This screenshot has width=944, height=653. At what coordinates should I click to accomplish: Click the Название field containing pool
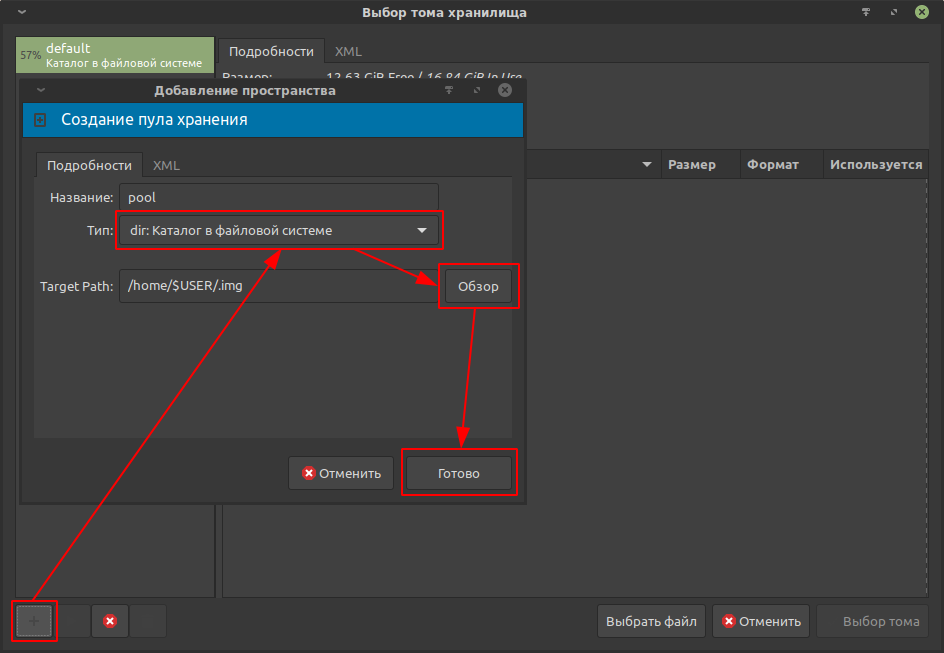click(278, 198)
